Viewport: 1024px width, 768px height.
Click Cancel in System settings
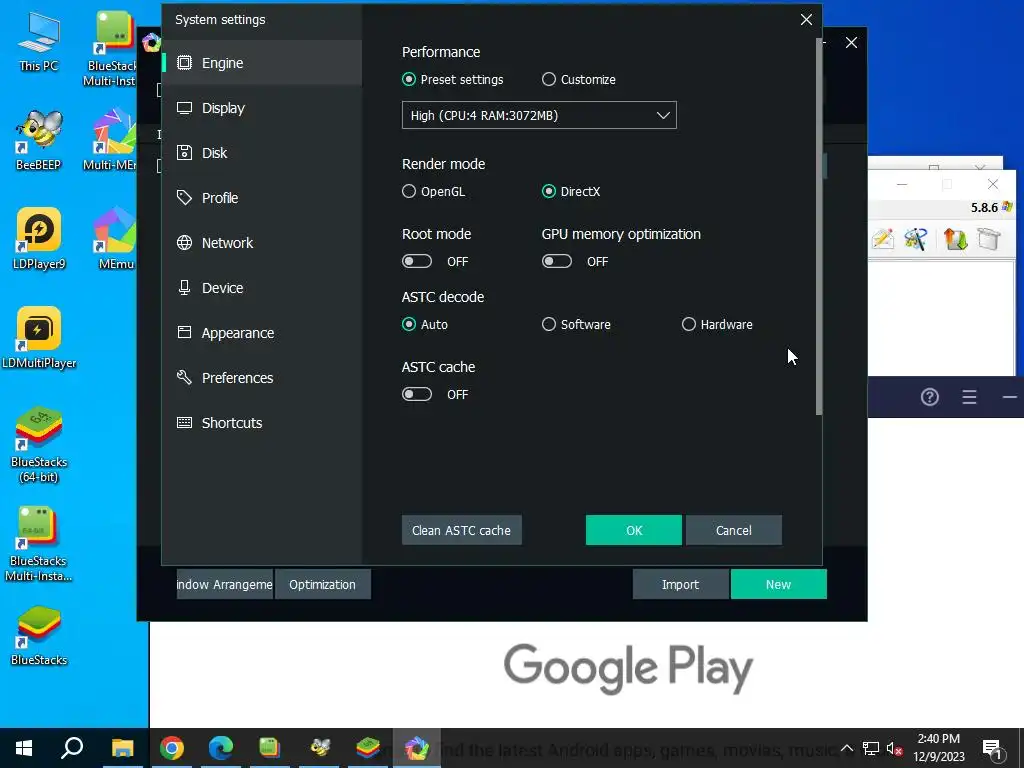(733, 530)
